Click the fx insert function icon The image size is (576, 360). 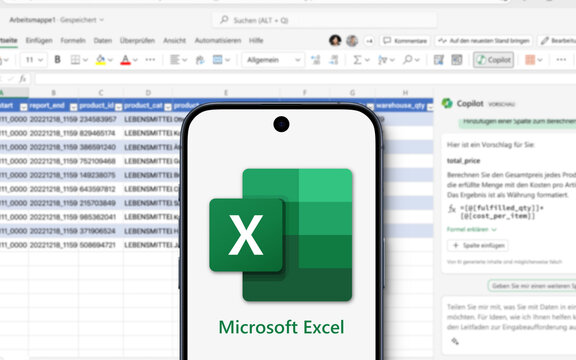coord(22,79)
